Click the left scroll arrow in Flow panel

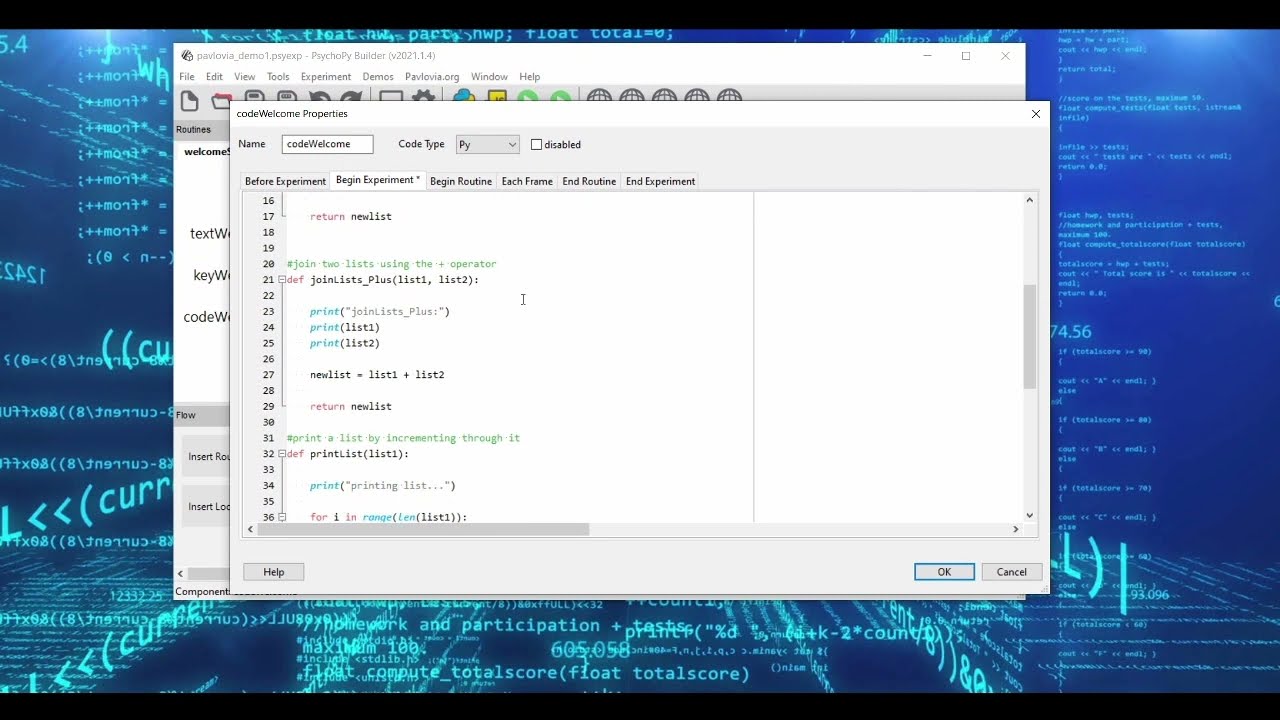pos(181,573)
